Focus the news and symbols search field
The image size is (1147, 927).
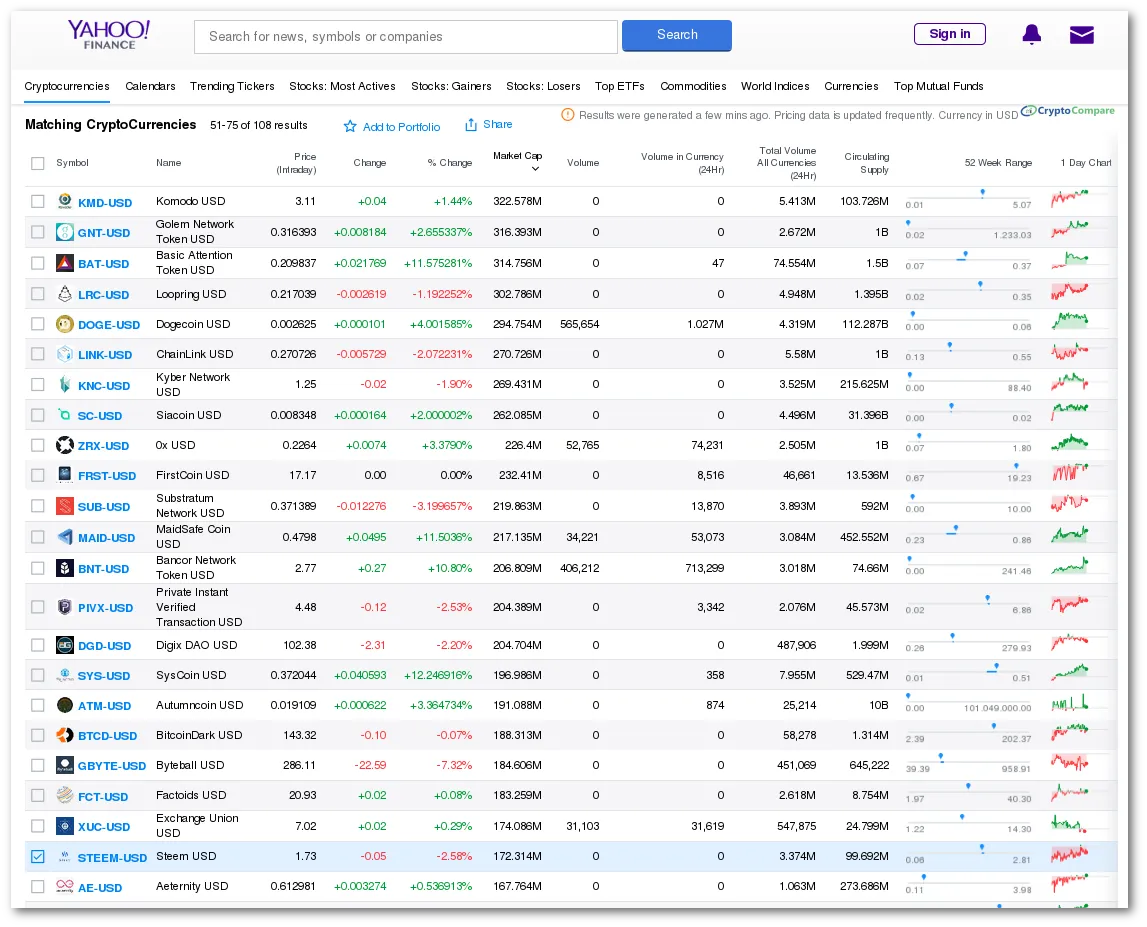coord(405,37)
